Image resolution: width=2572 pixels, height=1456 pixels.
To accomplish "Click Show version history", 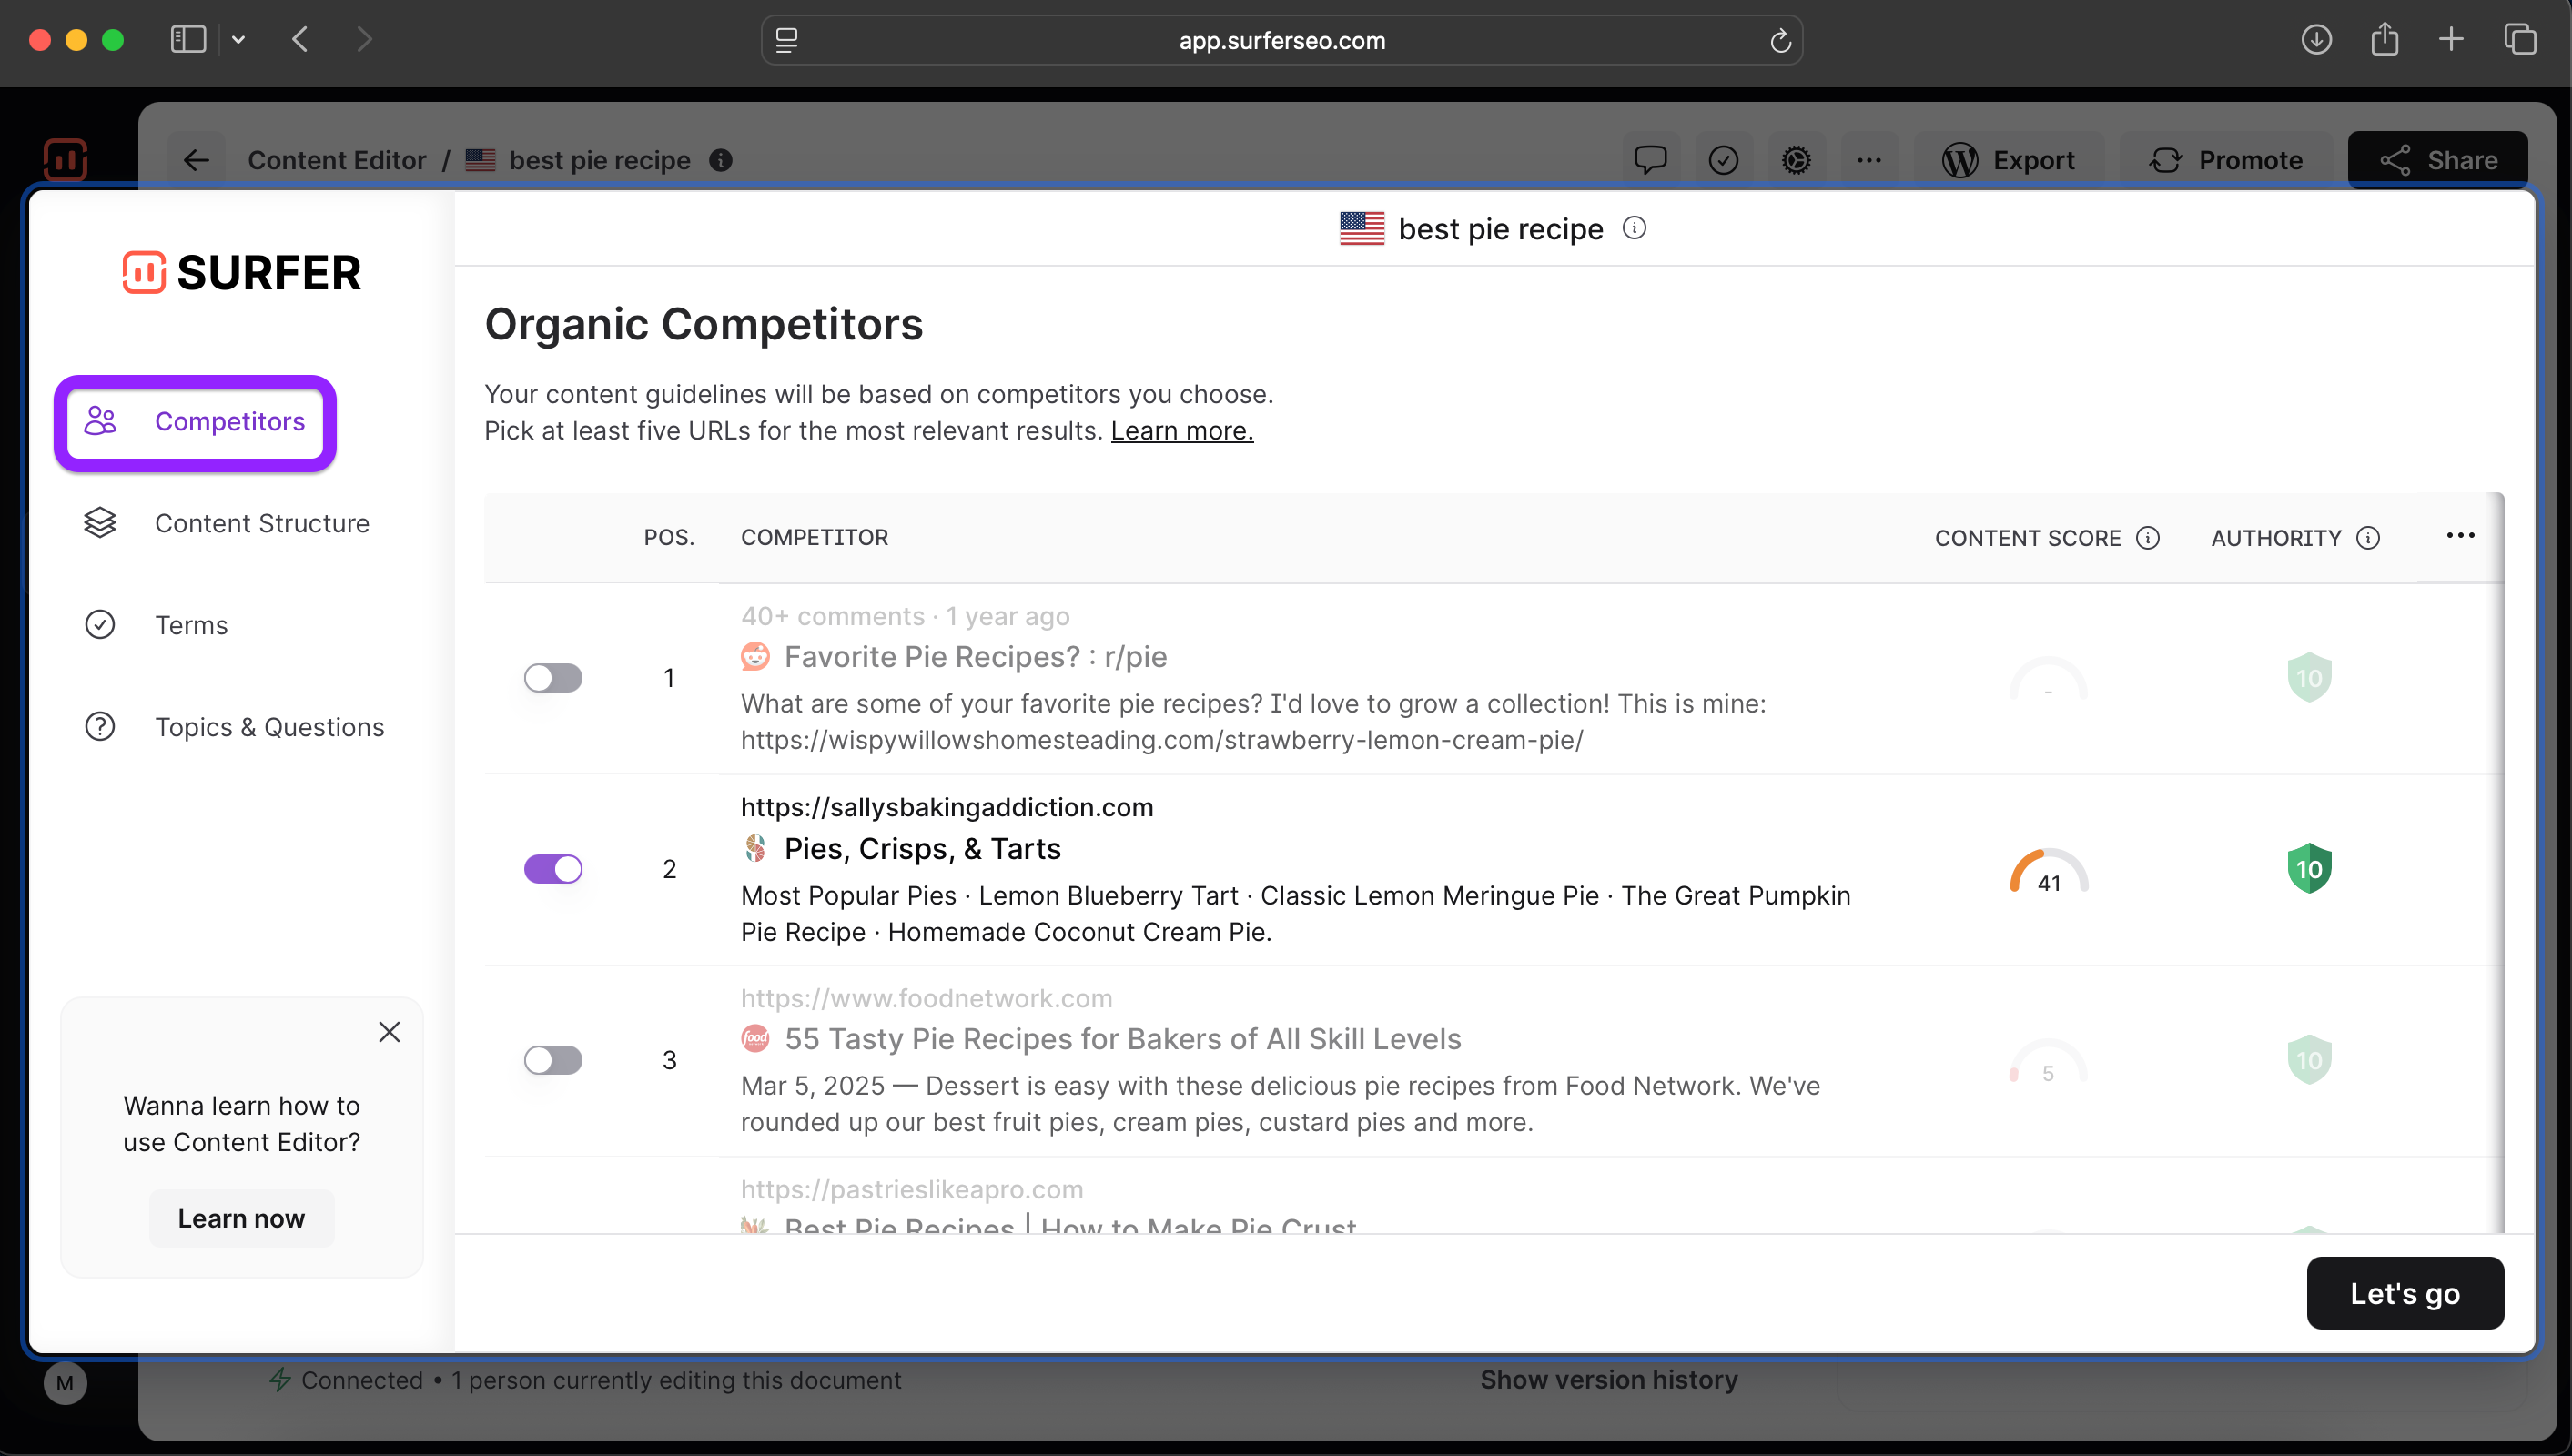I will point(1609,1380).
